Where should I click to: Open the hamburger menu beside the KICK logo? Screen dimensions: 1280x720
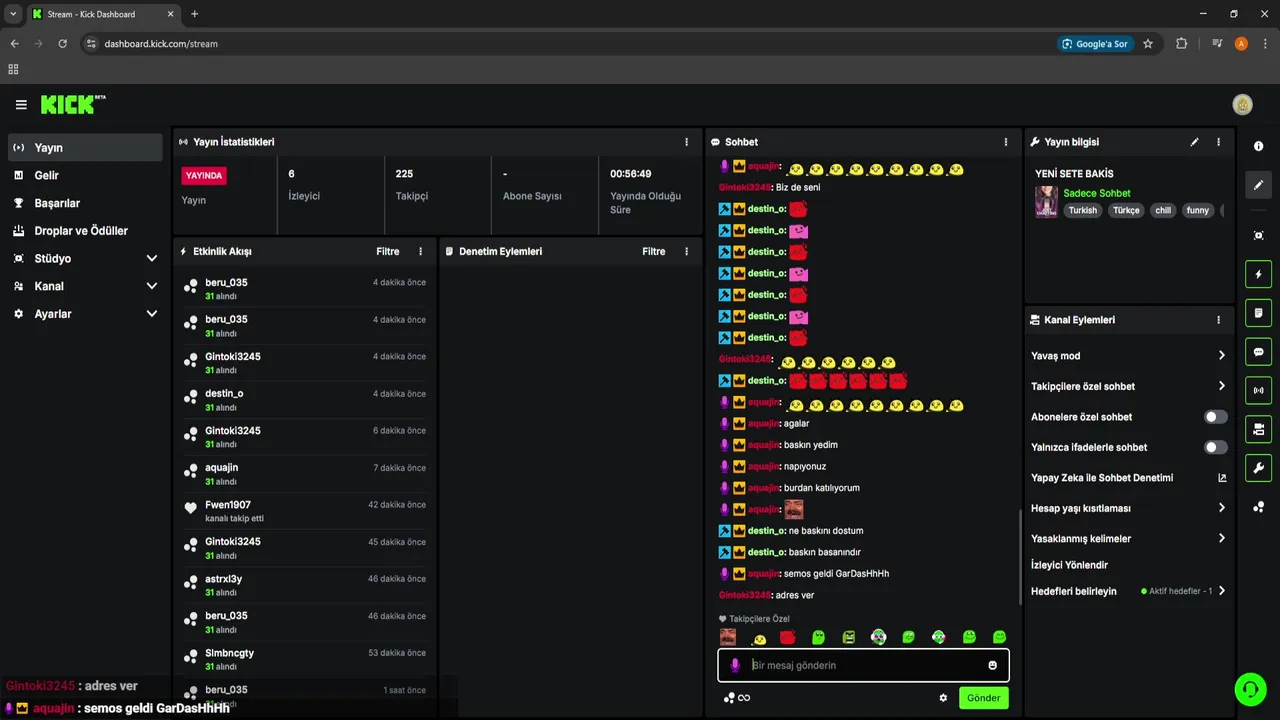point(21,104)
